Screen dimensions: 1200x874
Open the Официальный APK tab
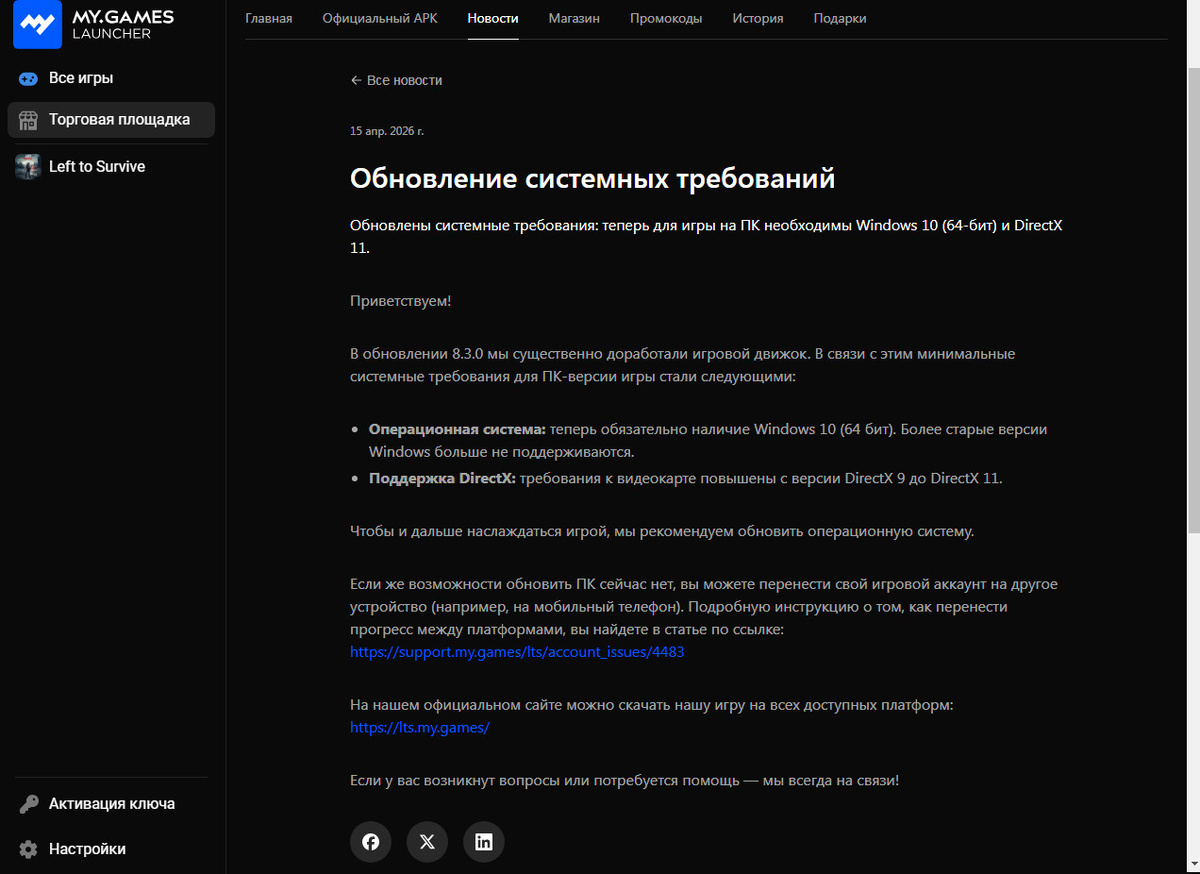pos(380,19)
